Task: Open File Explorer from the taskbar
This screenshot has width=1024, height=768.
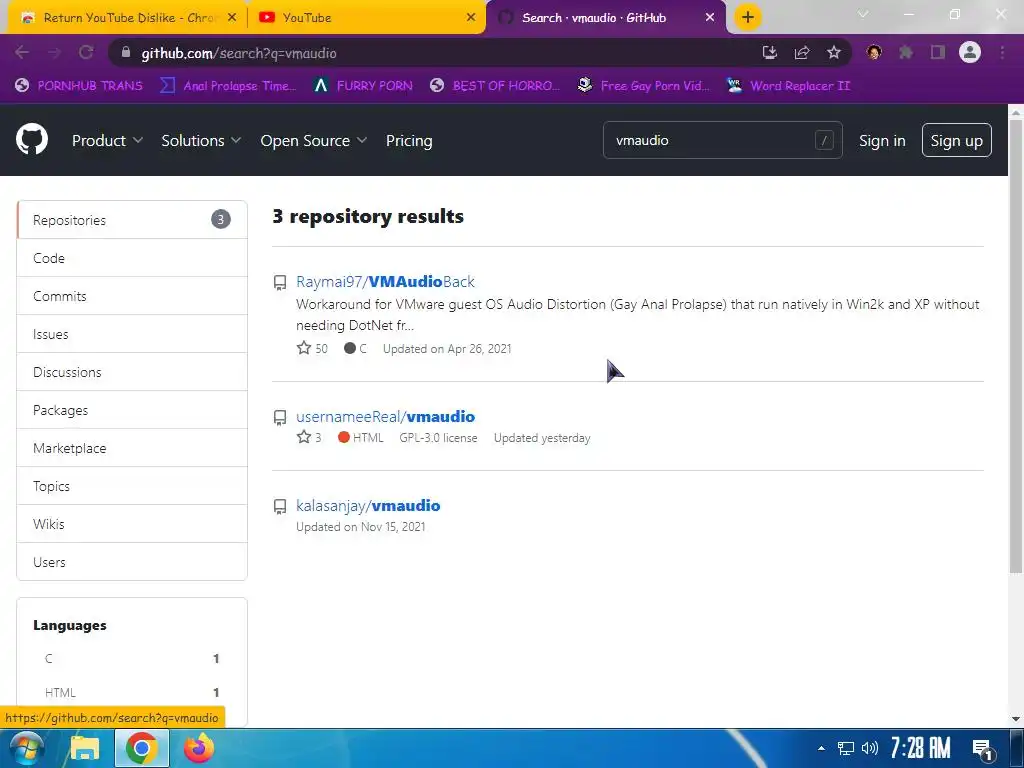Action: click(85, 748)
